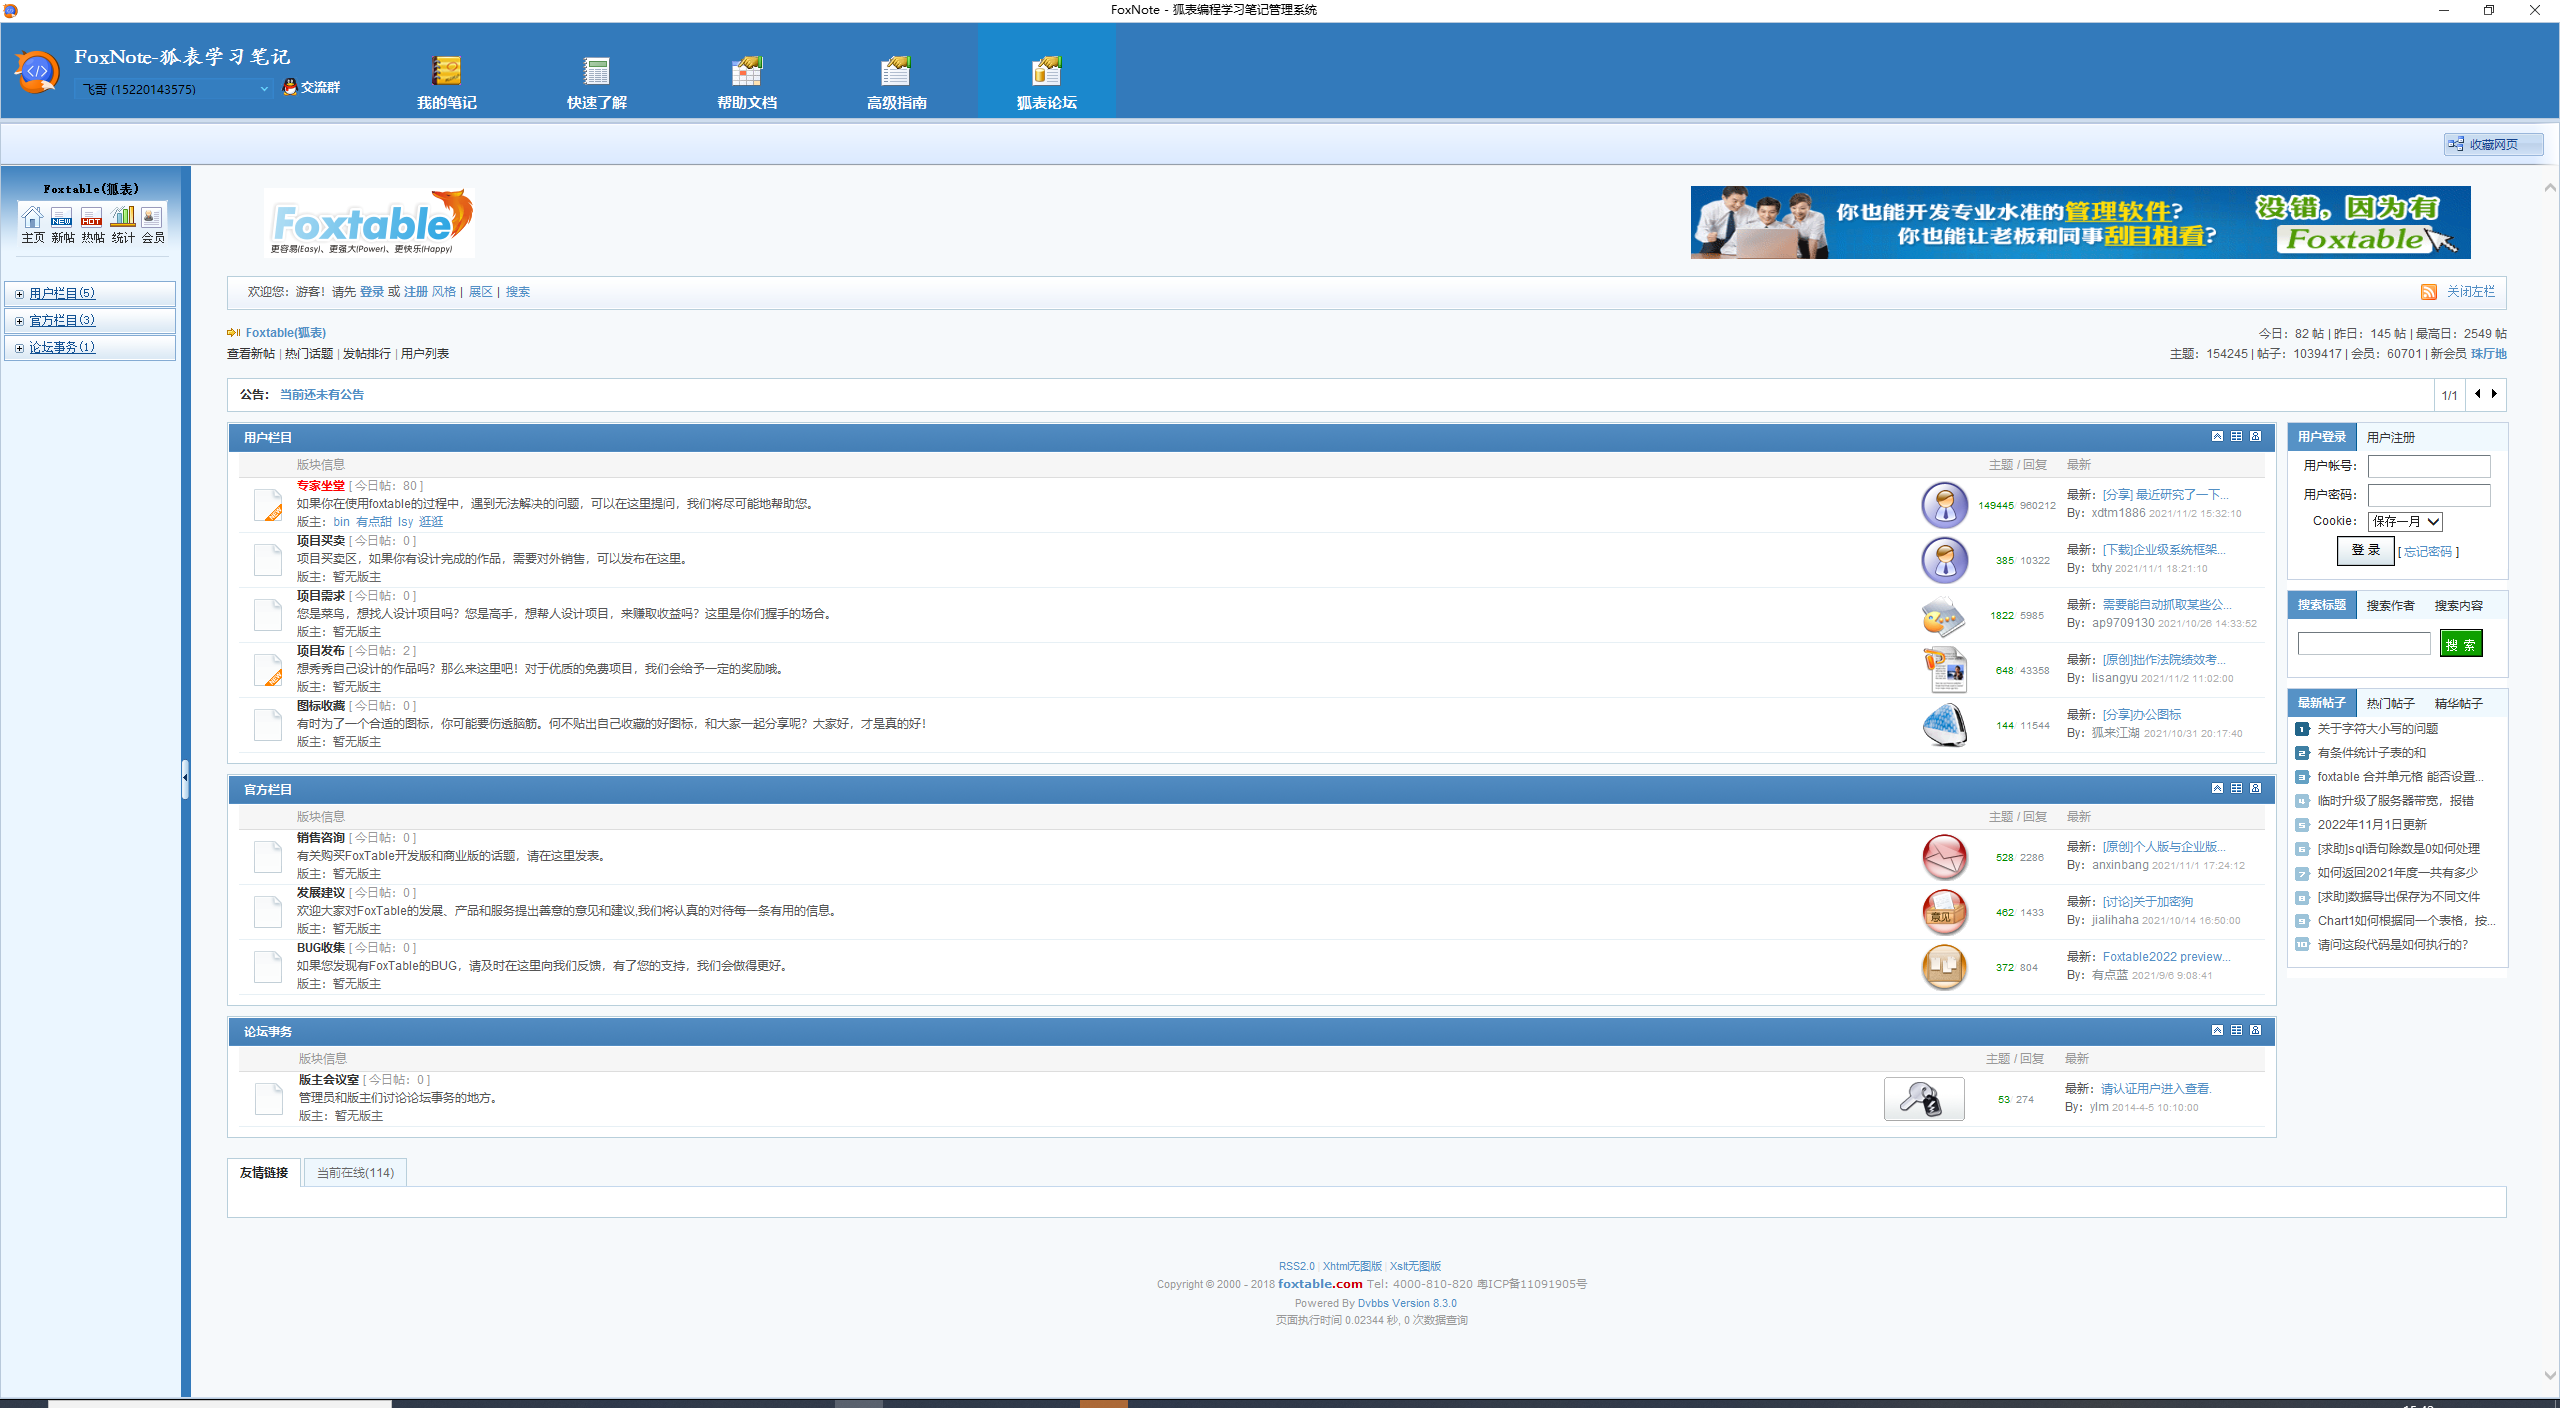Switch 官方栏目 section to grid layout icon
The height and width of the screenshot is (1408, 2560).
click(2236, 788)
